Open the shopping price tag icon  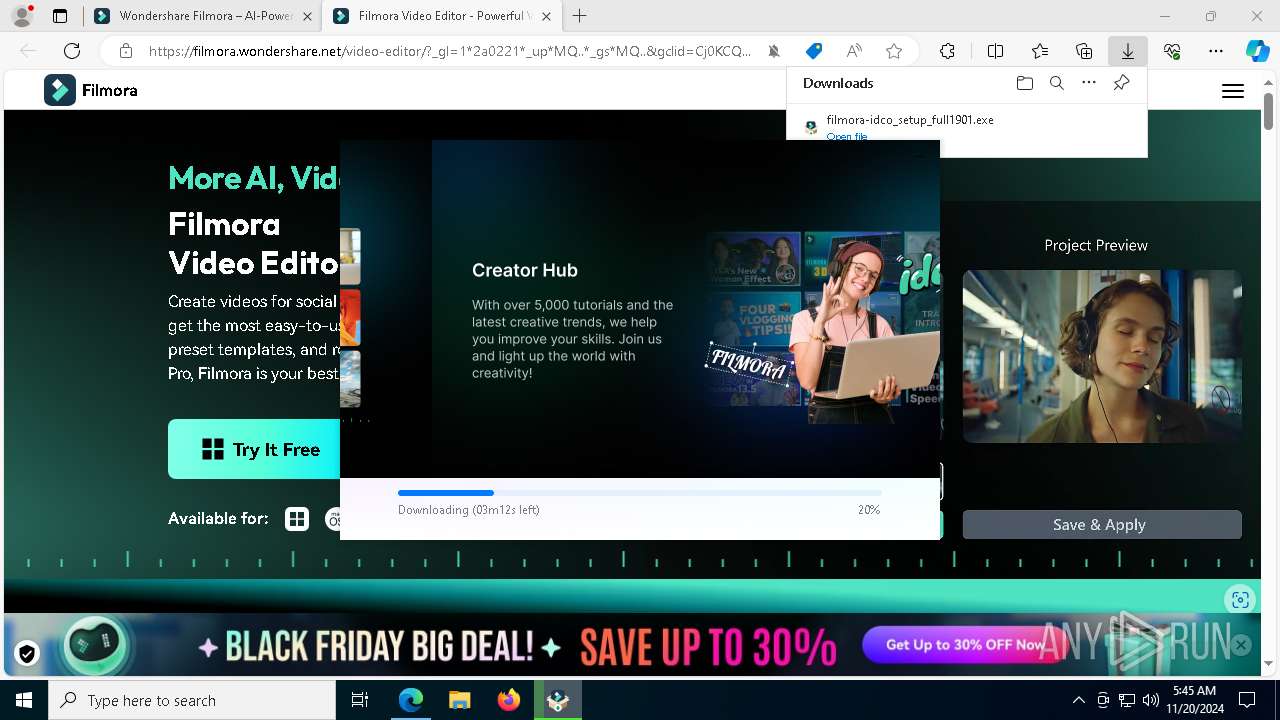coord(814,51)
